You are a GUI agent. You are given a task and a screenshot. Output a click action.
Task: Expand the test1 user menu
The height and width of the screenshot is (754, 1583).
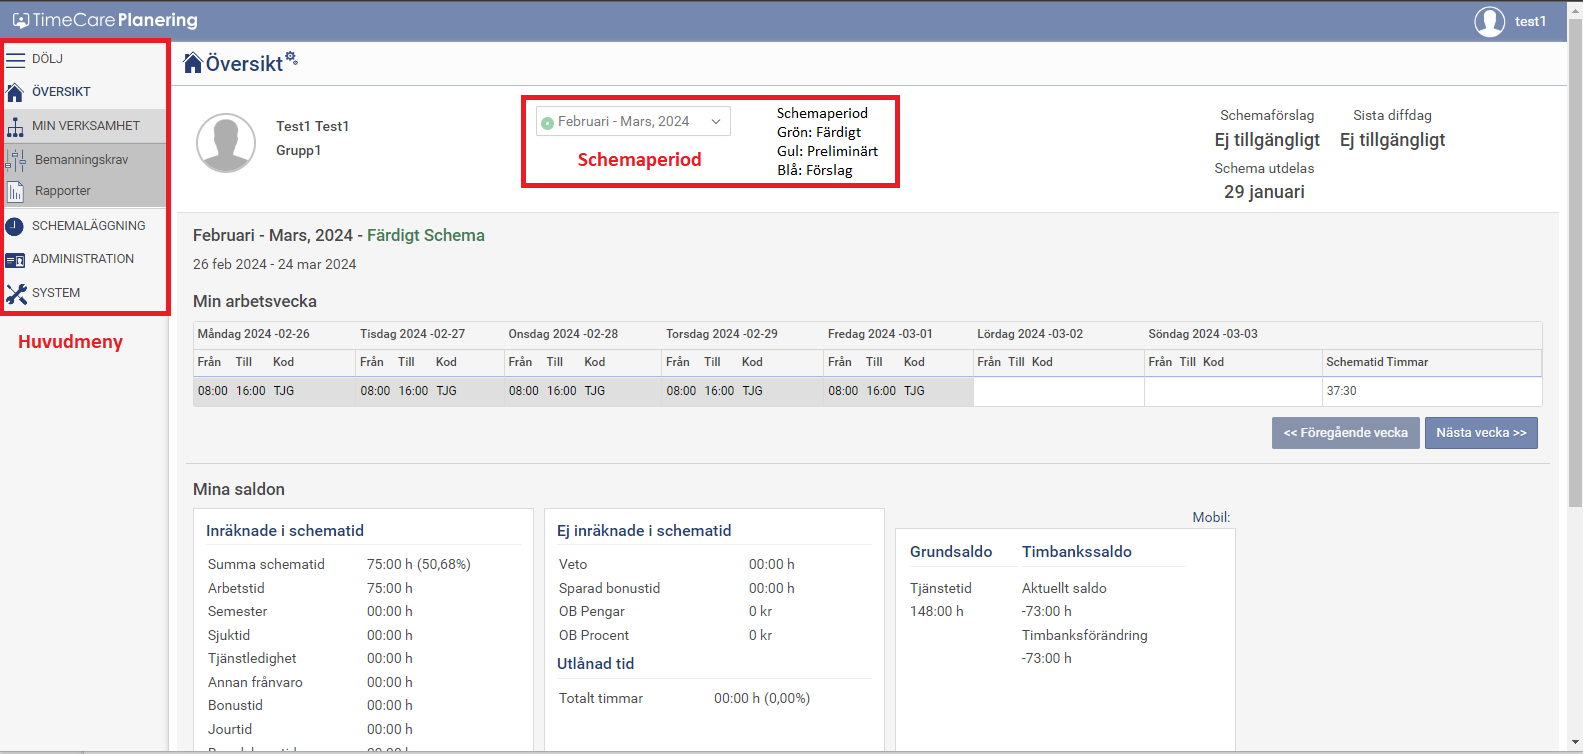(x=1530, y=21)
